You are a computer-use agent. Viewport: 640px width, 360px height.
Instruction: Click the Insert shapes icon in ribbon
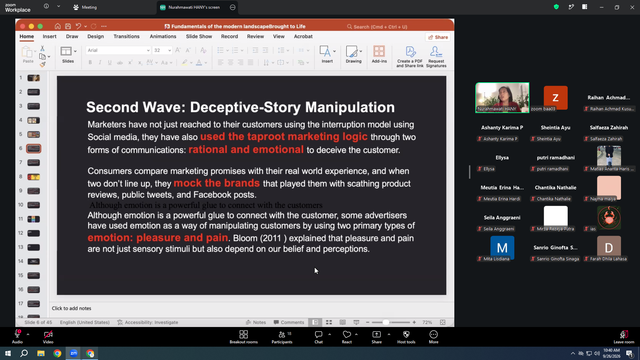(325, 51)
